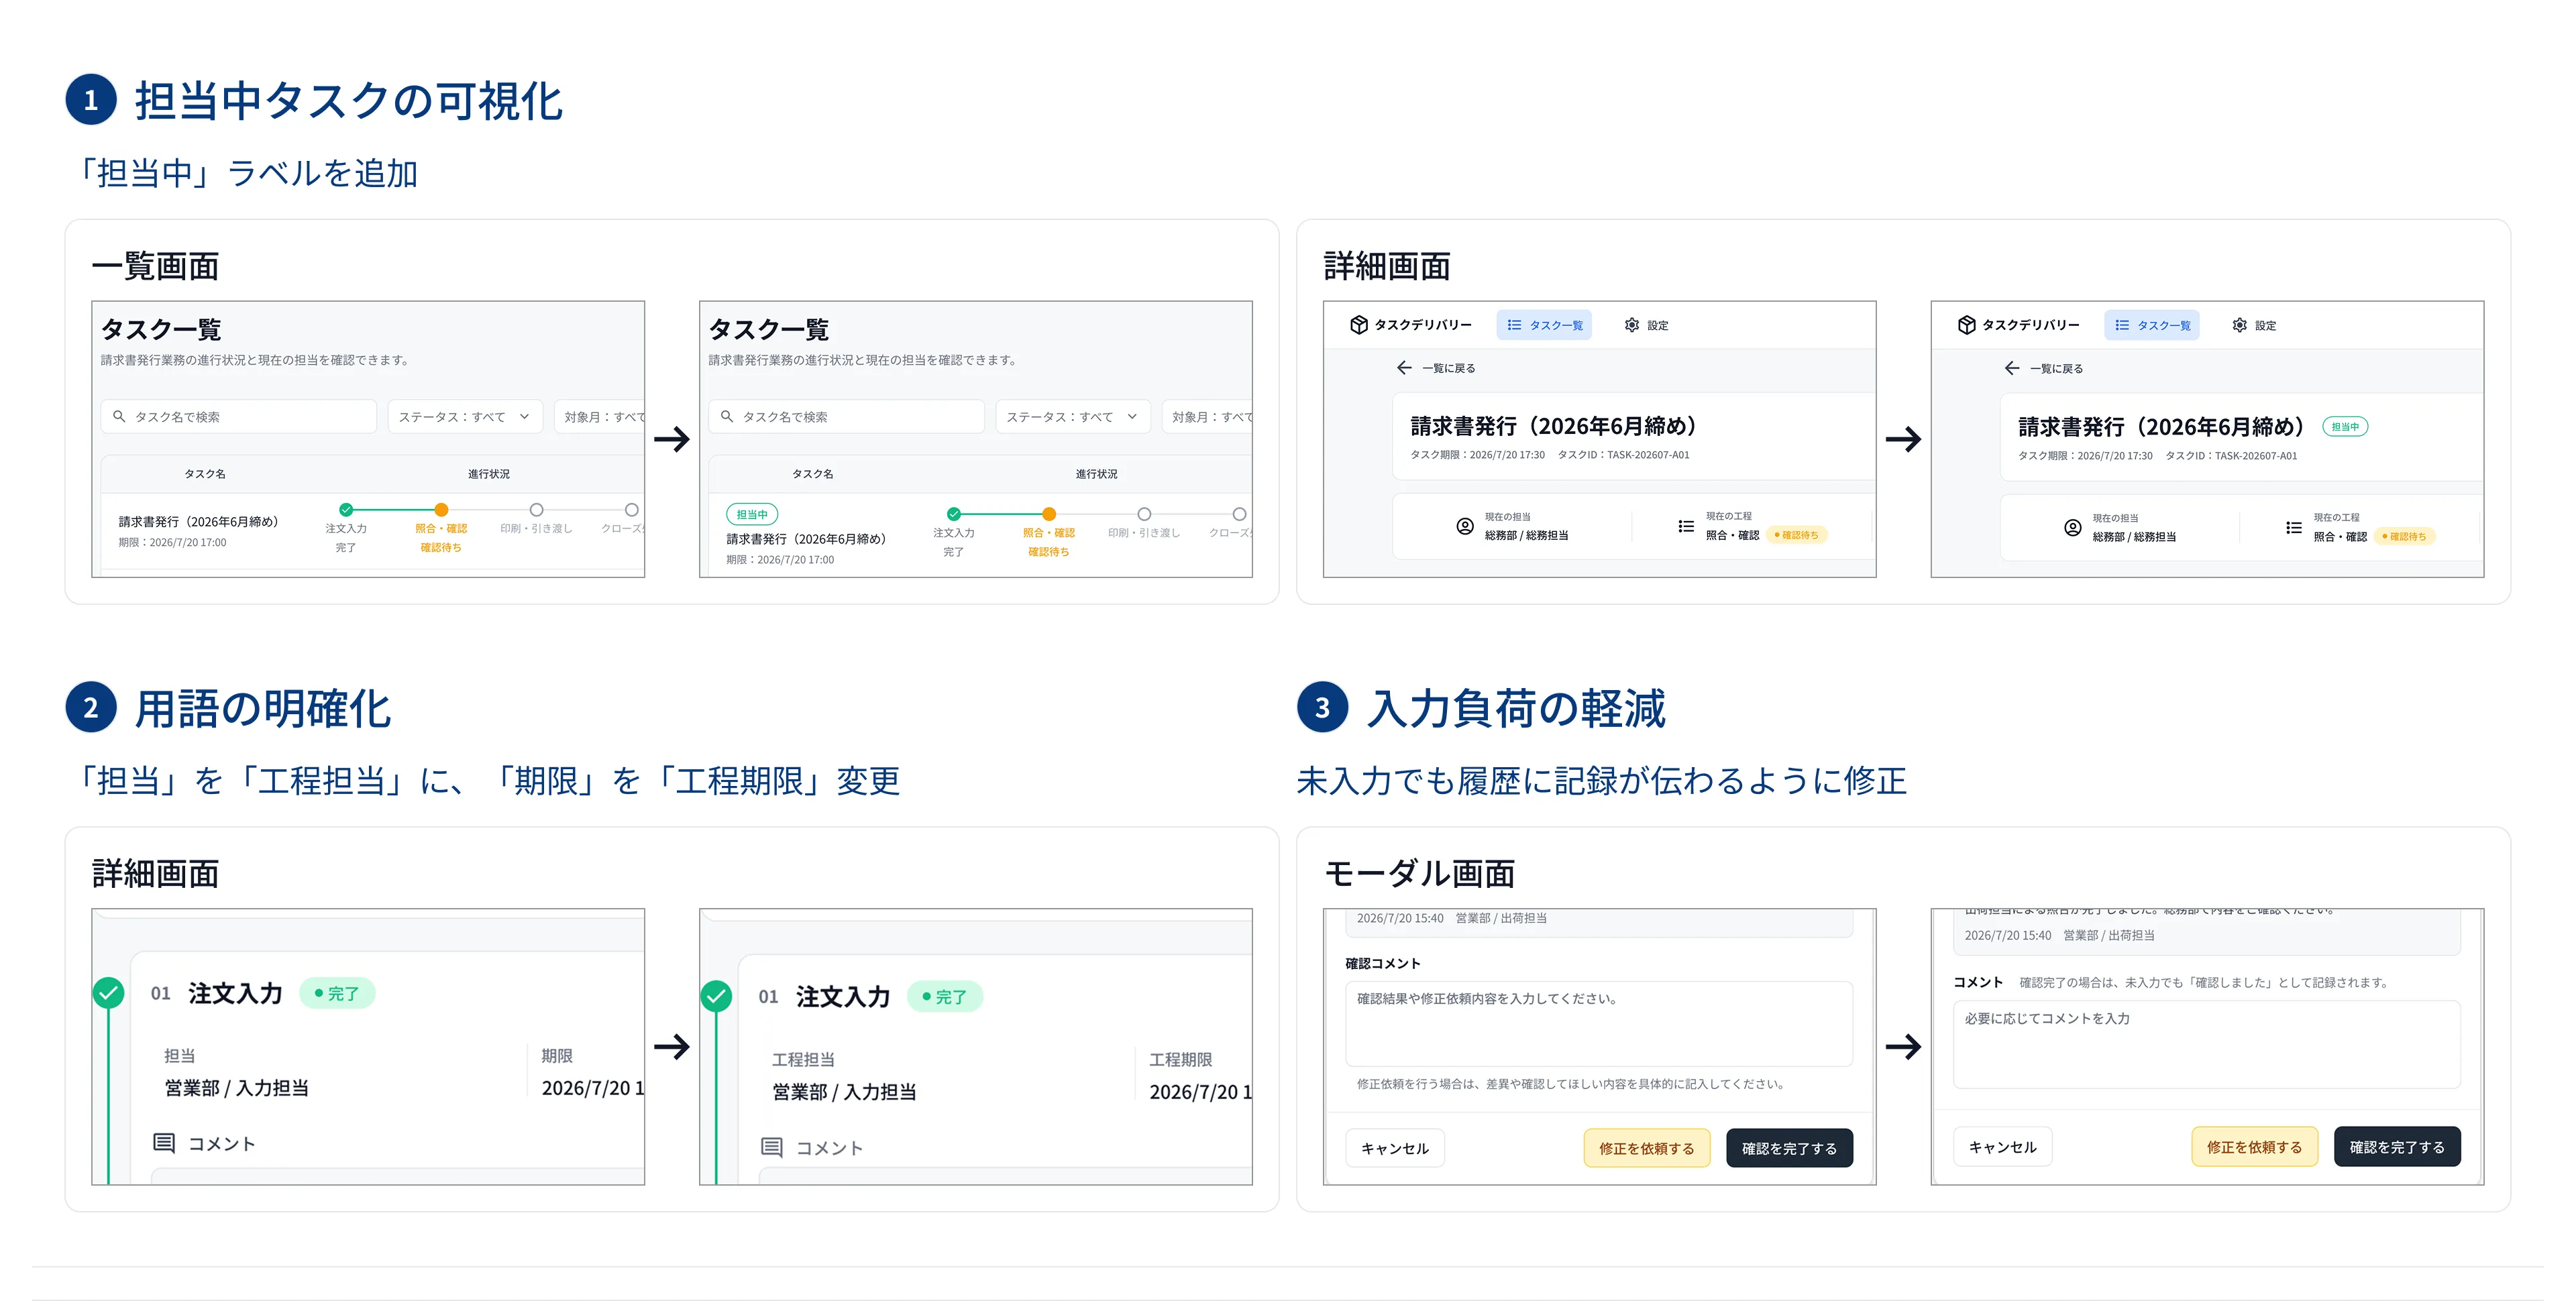Image resolution: width=2576 pixels, height=1301 pixels.
Task: Click 現在の担当 person icon in detail view lacking 担当中 badge
Action: [x=1465, y=526]
